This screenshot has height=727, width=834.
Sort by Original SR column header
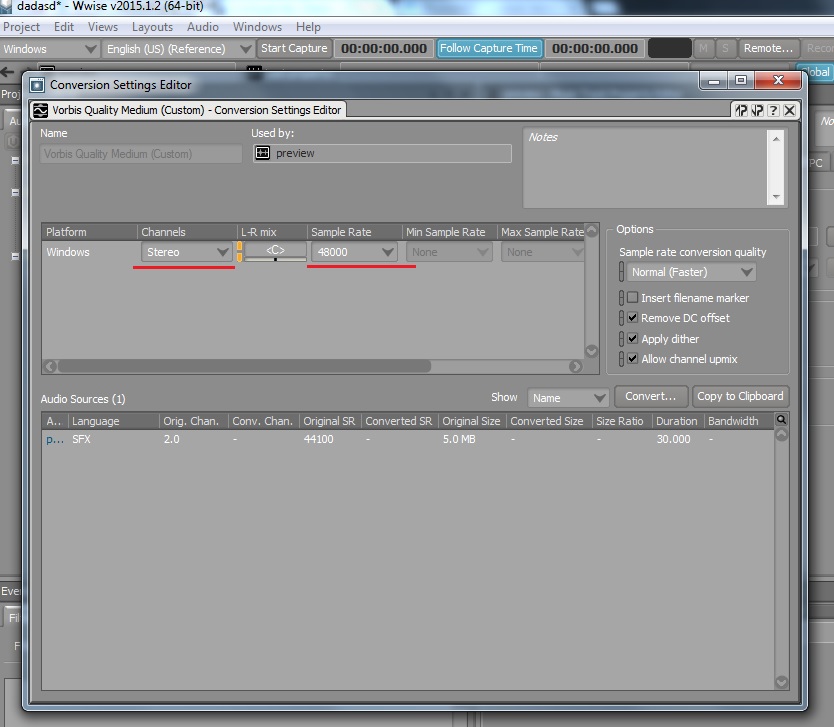330,421
